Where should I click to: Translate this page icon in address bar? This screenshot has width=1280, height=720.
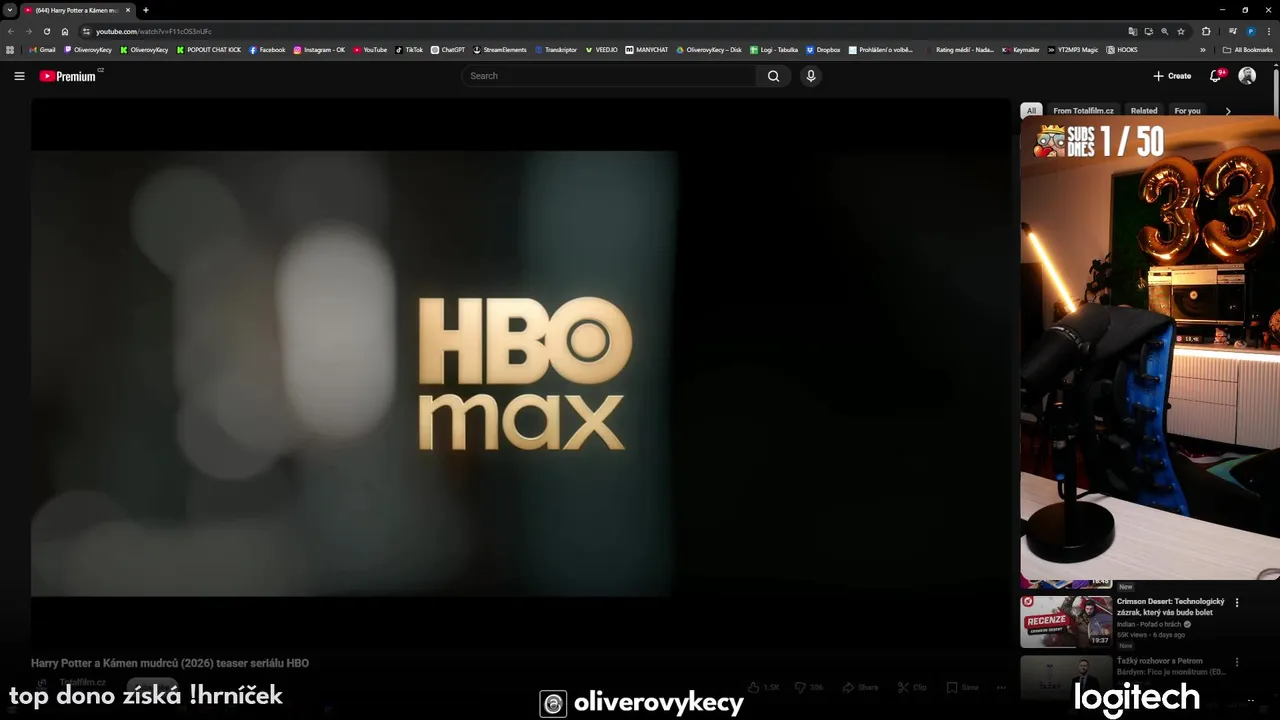[1133, 31]
